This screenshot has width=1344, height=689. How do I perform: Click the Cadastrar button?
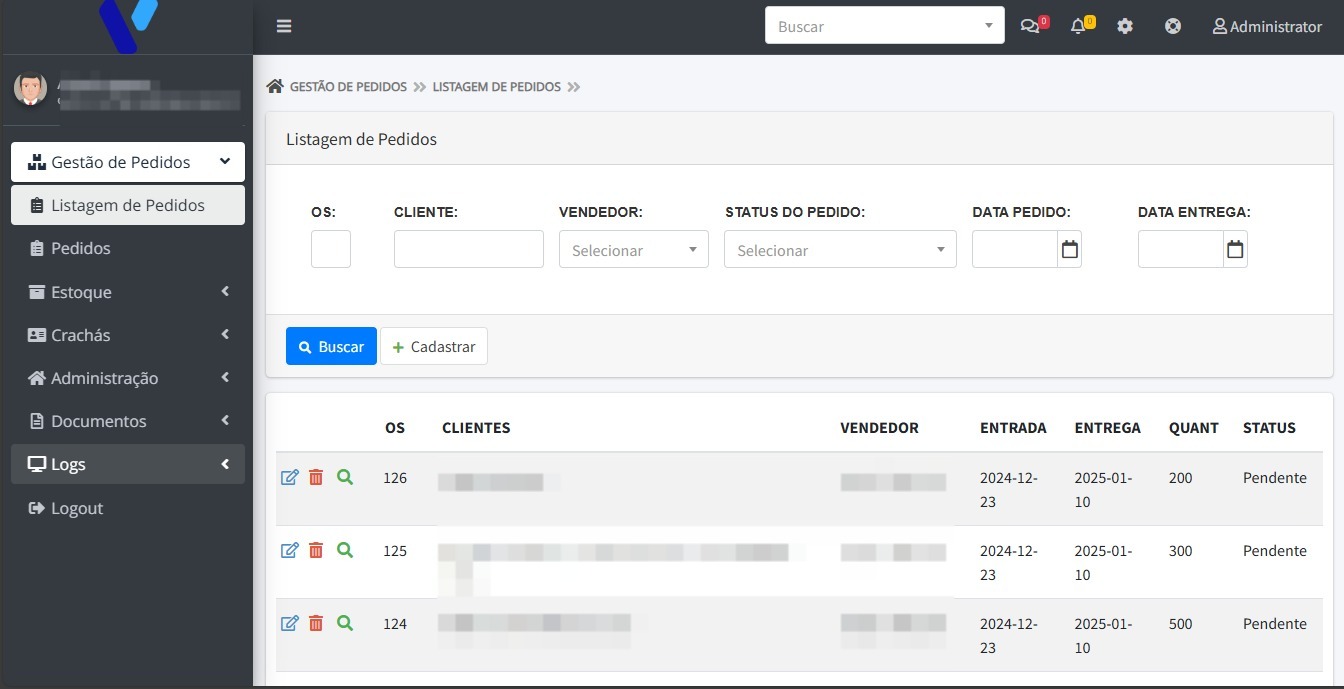(x=434, y=346)
